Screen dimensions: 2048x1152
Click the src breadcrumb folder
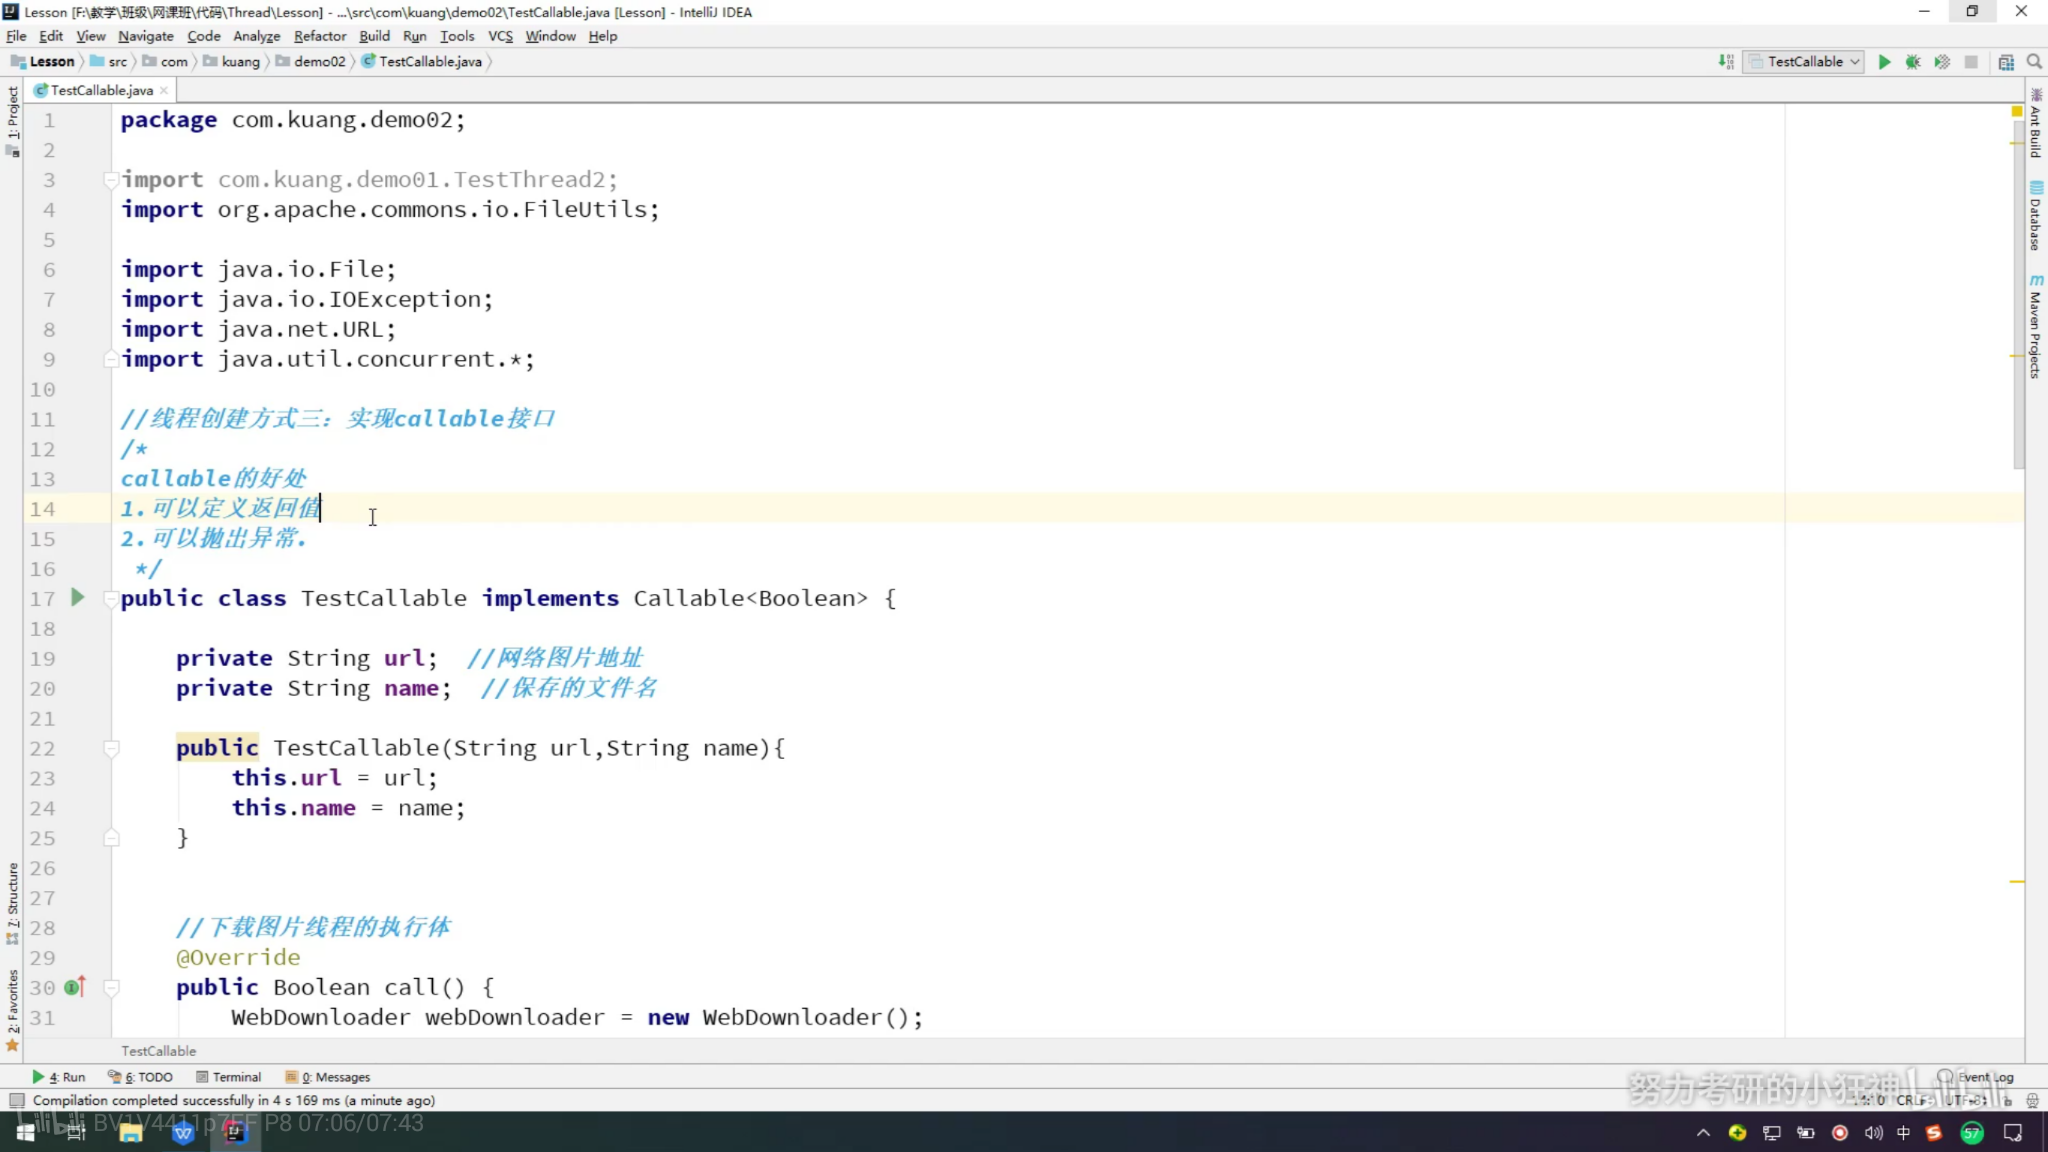coord(109,62)
